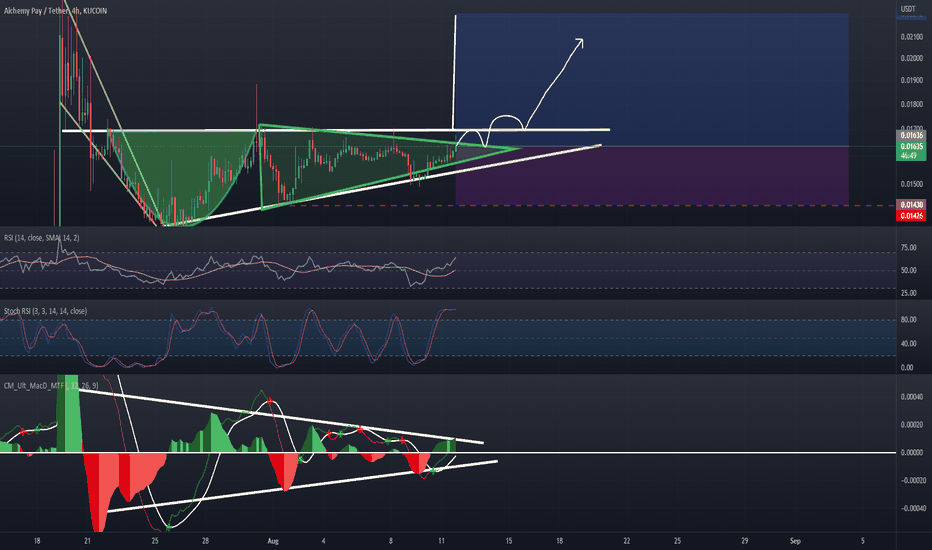
Task: Click the 80.00 Stoch RSI scale value
Action: [x=908, y=320]
